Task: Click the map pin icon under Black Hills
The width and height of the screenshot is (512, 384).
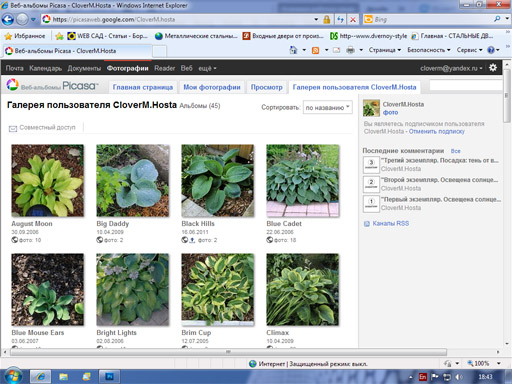Action: pyautogui.click(x=192, y=240)
